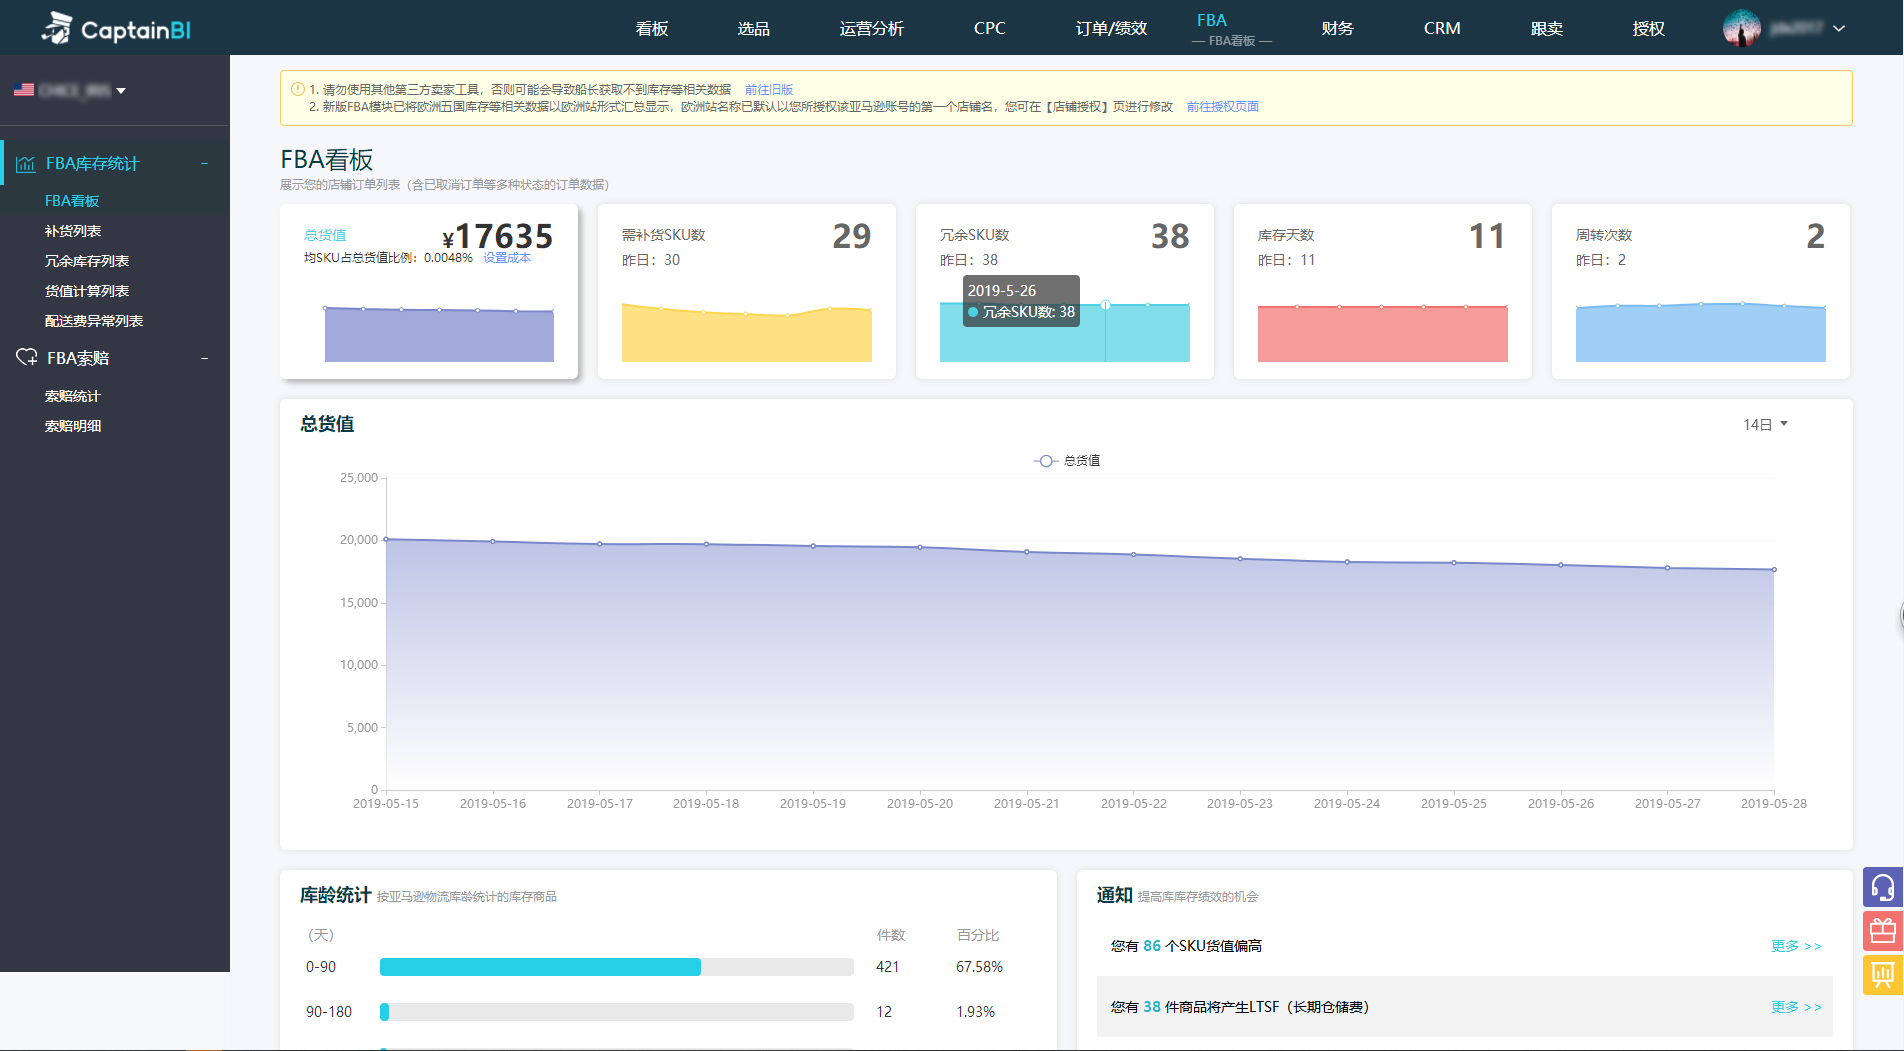Click the user avatar picture
Screen dimensions: 1904x1051
1741,28
